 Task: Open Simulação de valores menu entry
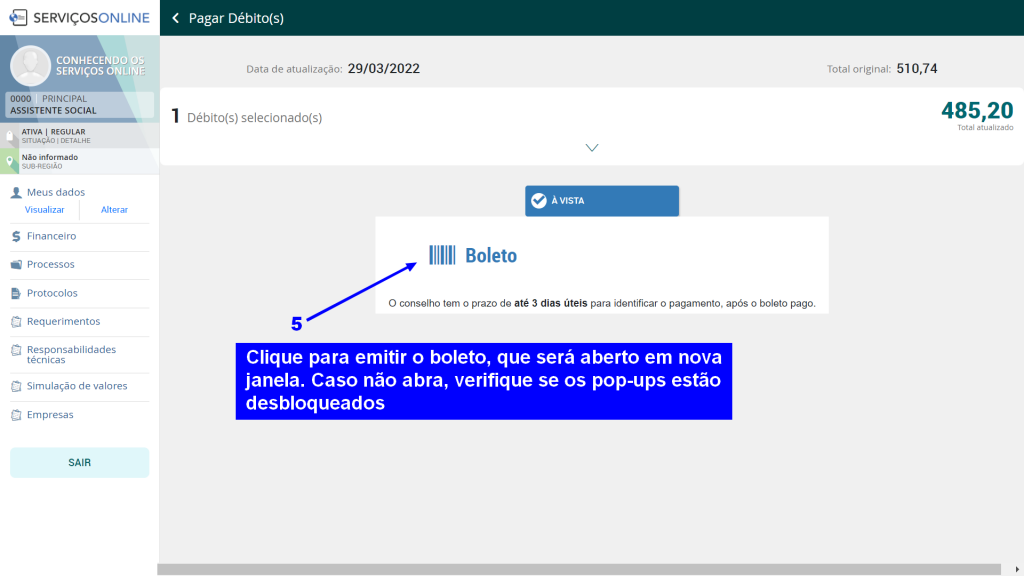77,386
